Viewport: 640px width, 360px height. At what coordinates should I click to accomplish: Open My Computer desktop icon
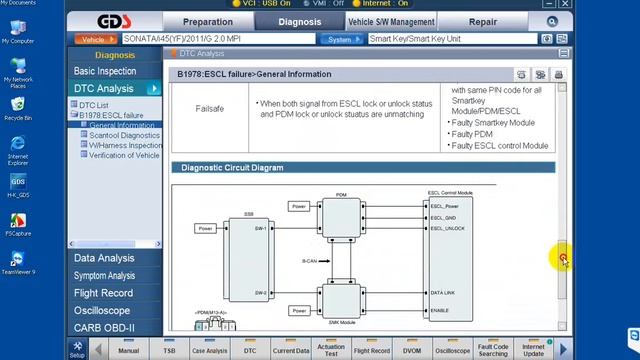[18, 31]
